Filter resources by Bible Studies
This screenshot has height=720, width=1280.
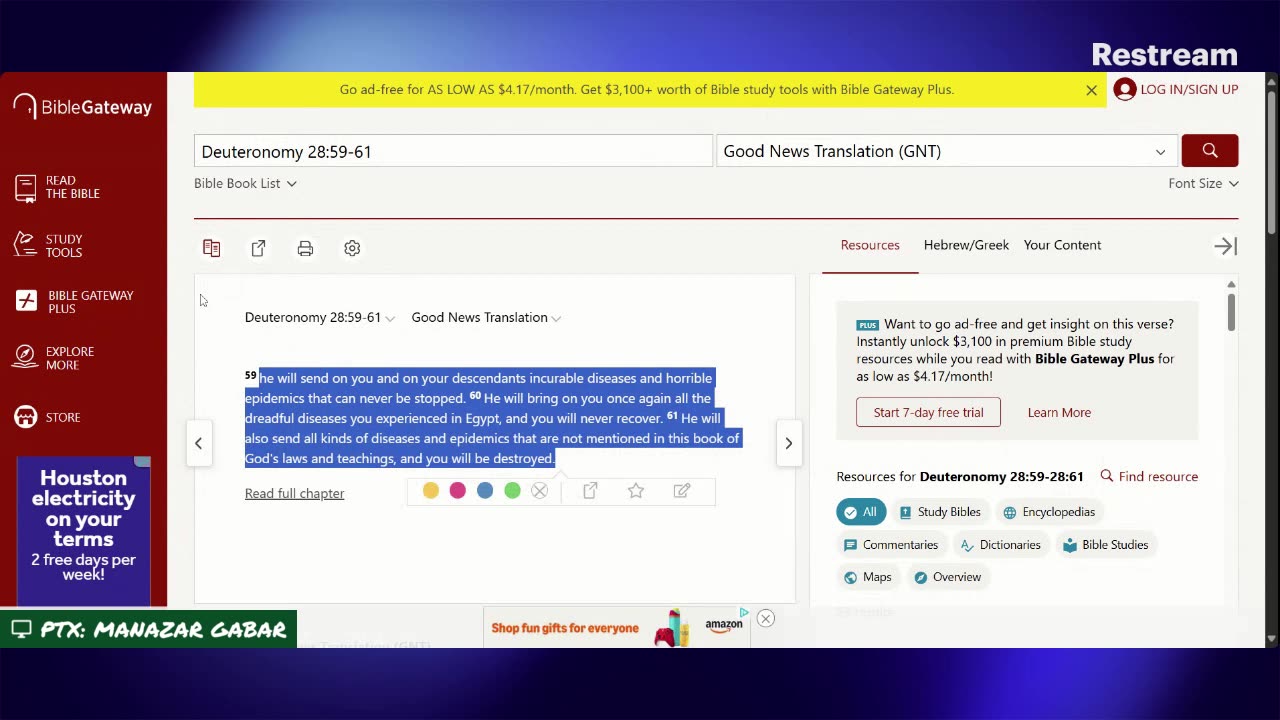(x=1105, y=545)
